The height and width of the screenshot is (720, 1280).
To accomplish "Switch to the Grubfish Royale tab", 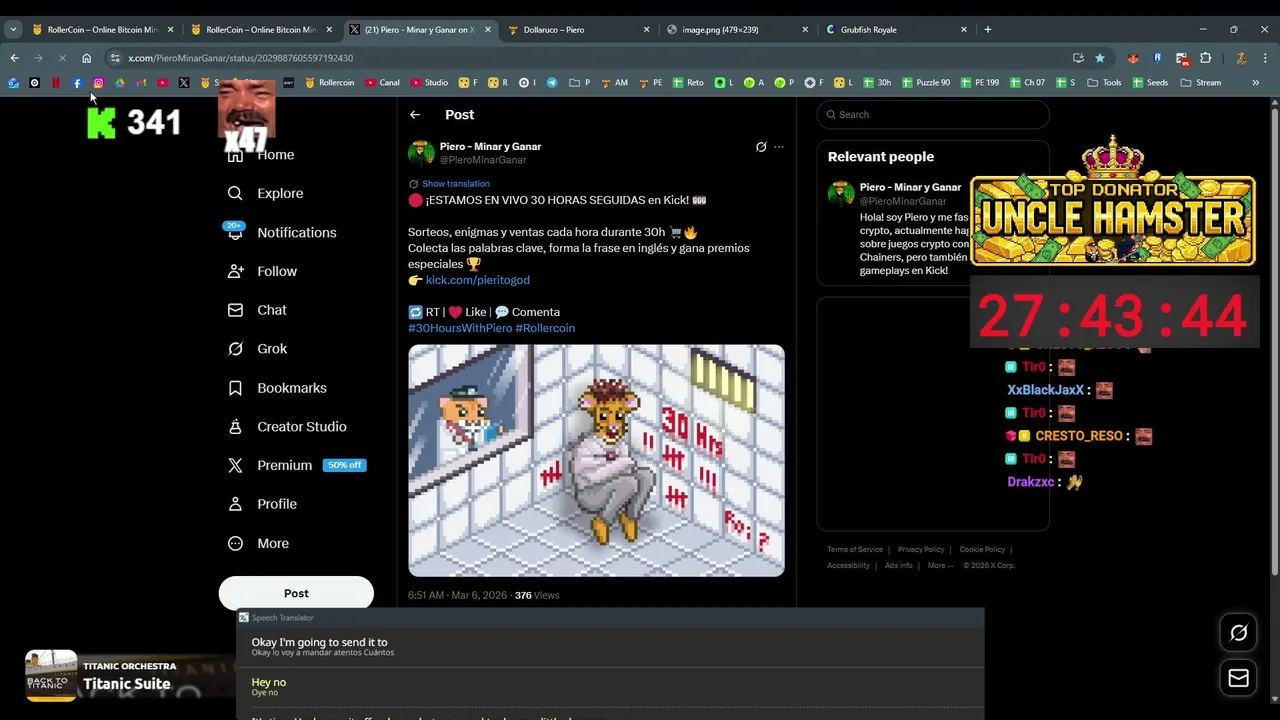I will tap(895, 30).
